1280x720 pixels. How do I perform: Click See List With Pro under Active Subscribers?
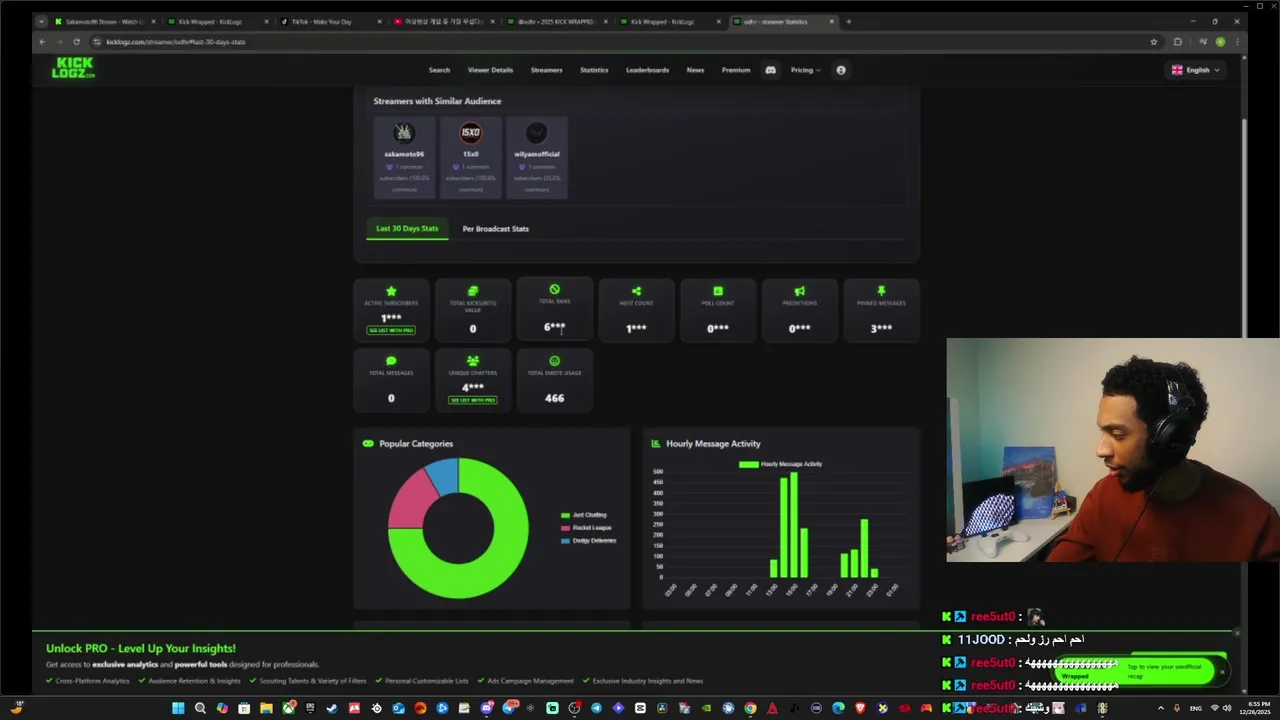click(x=391, y=330)
